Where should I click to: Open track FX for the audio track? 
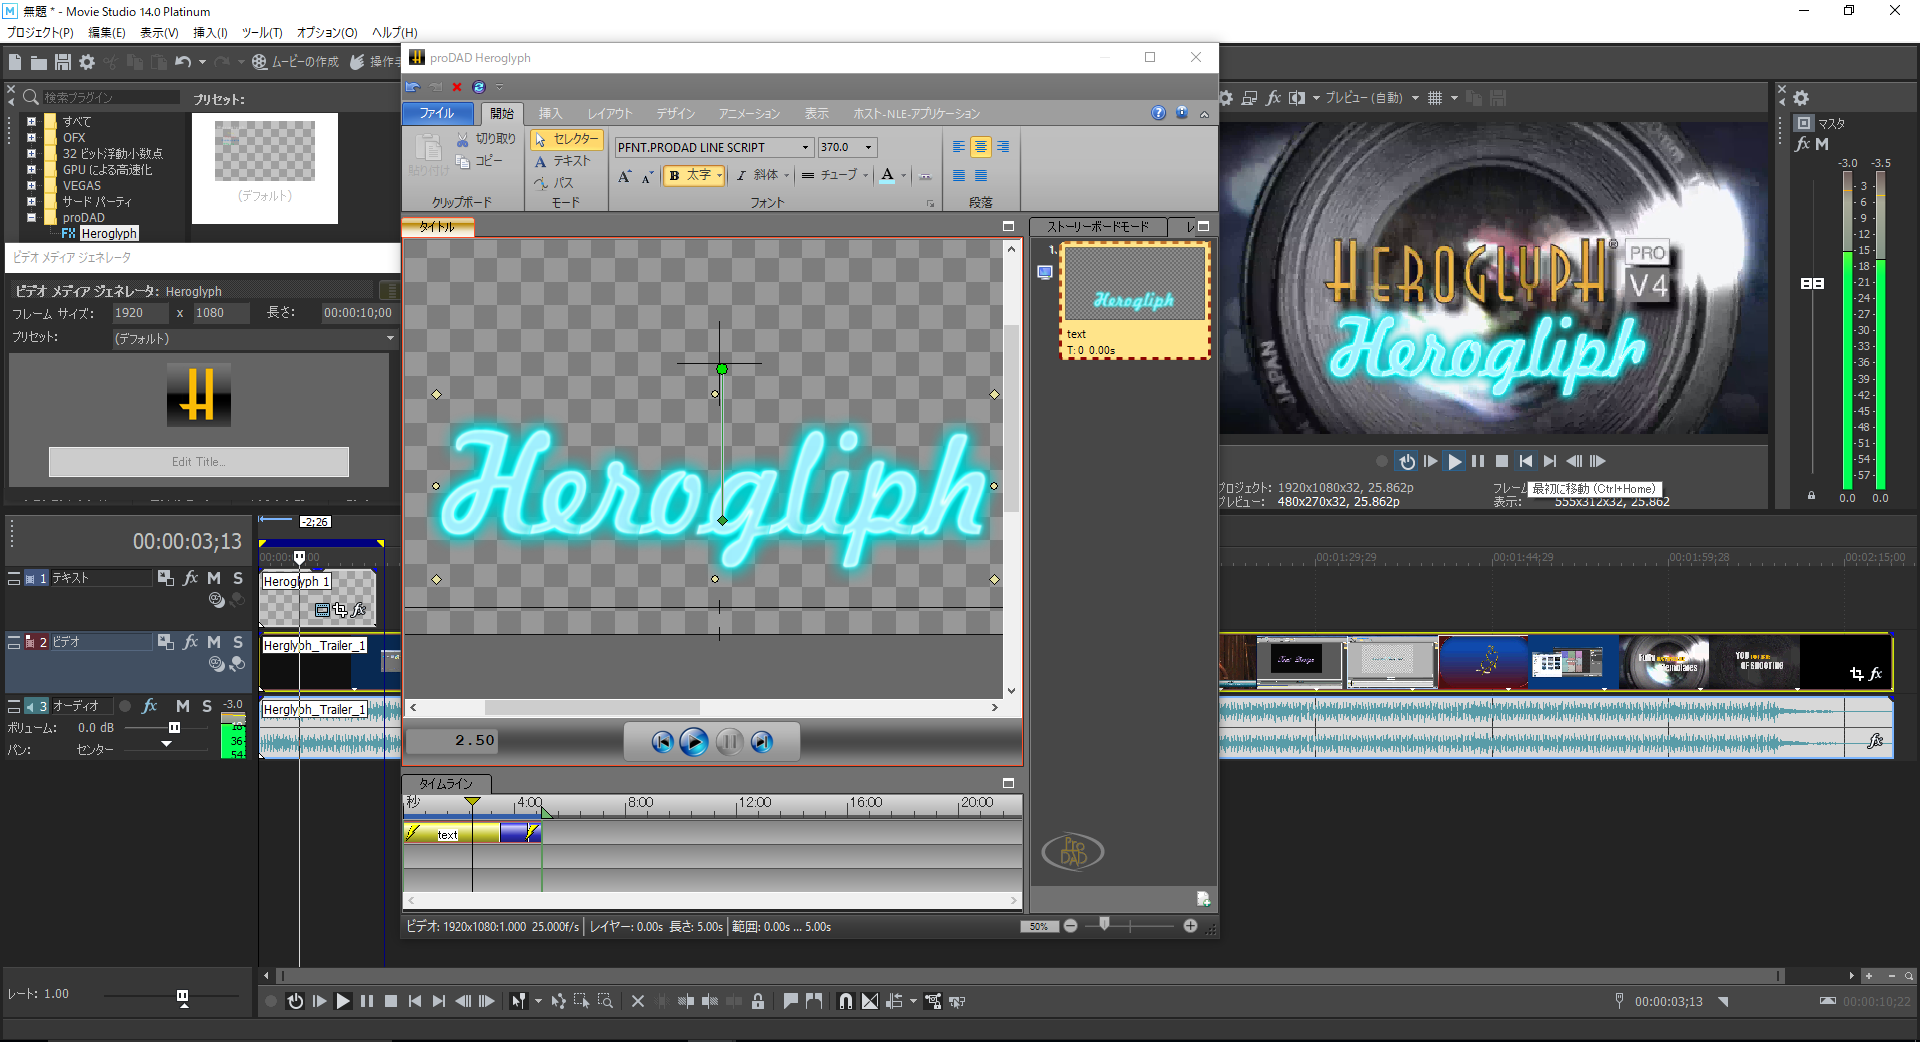tap(150, 706)
